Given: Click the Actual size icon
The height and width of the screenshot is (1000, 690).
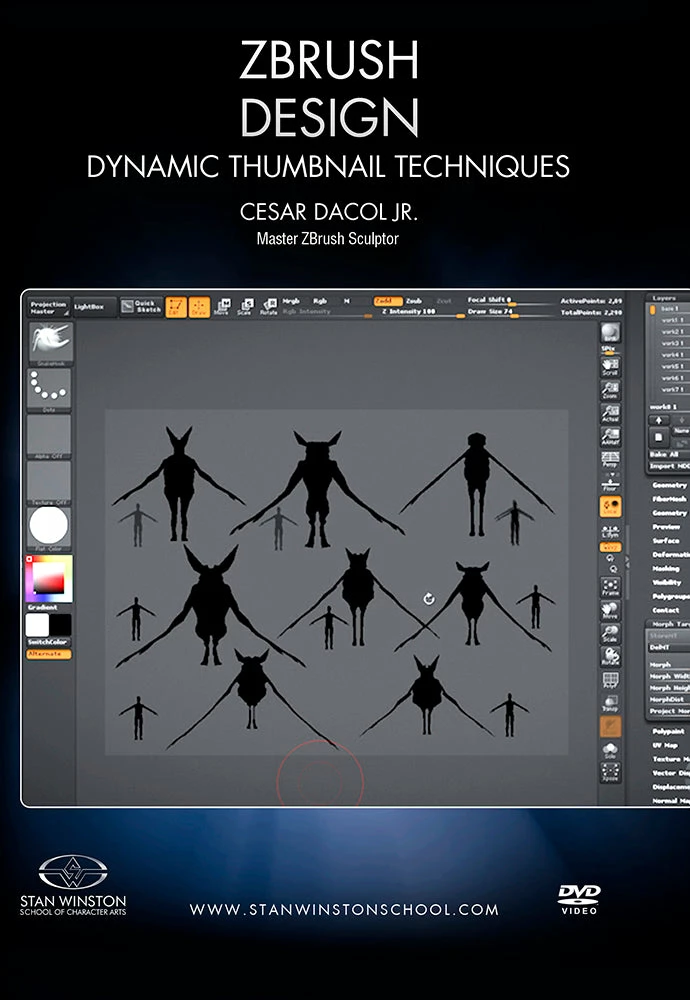Looking at the screenshot, I should (x=609, y=414).
